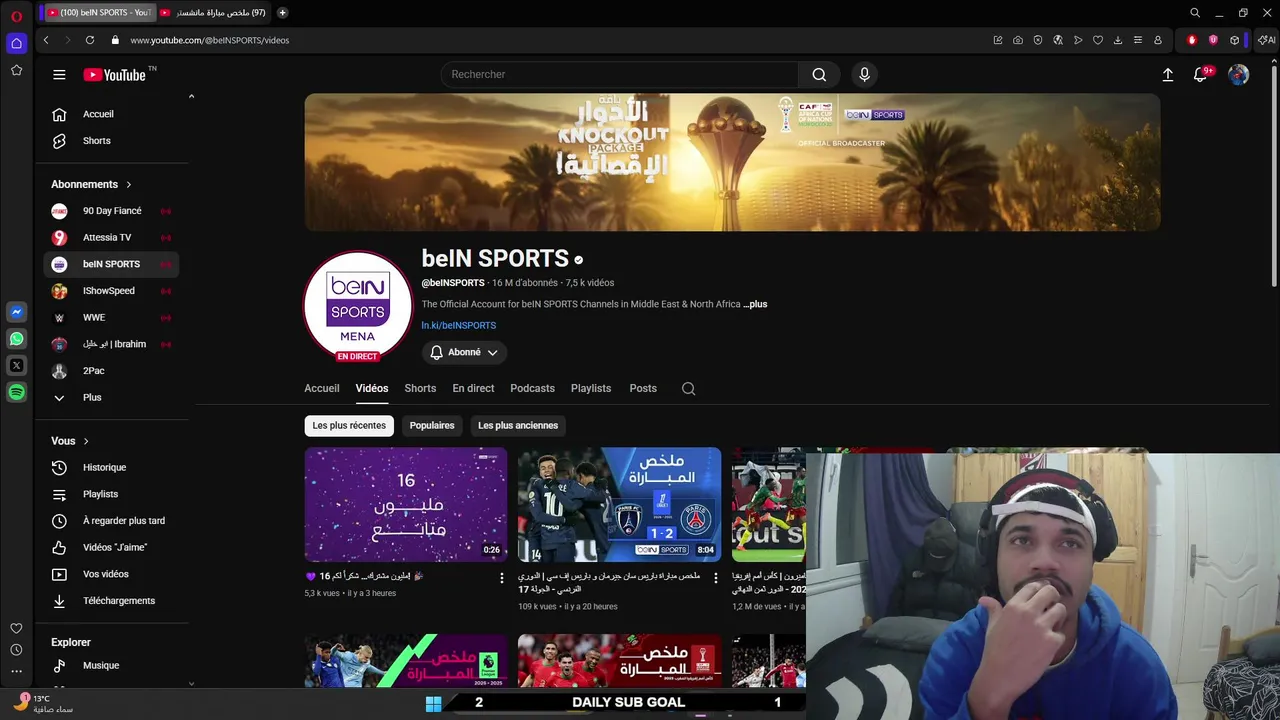Click the snapshot camera icon in address bar
The width and height of the screenshot is (1280, 720).
click(1018, 40)
